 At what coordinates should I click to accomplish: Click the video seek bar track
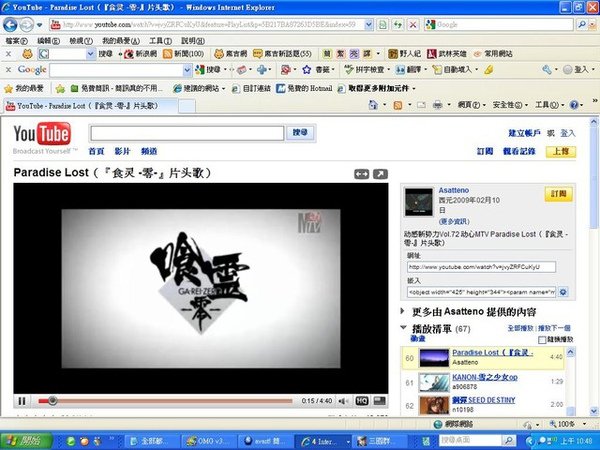pos(165,401)
